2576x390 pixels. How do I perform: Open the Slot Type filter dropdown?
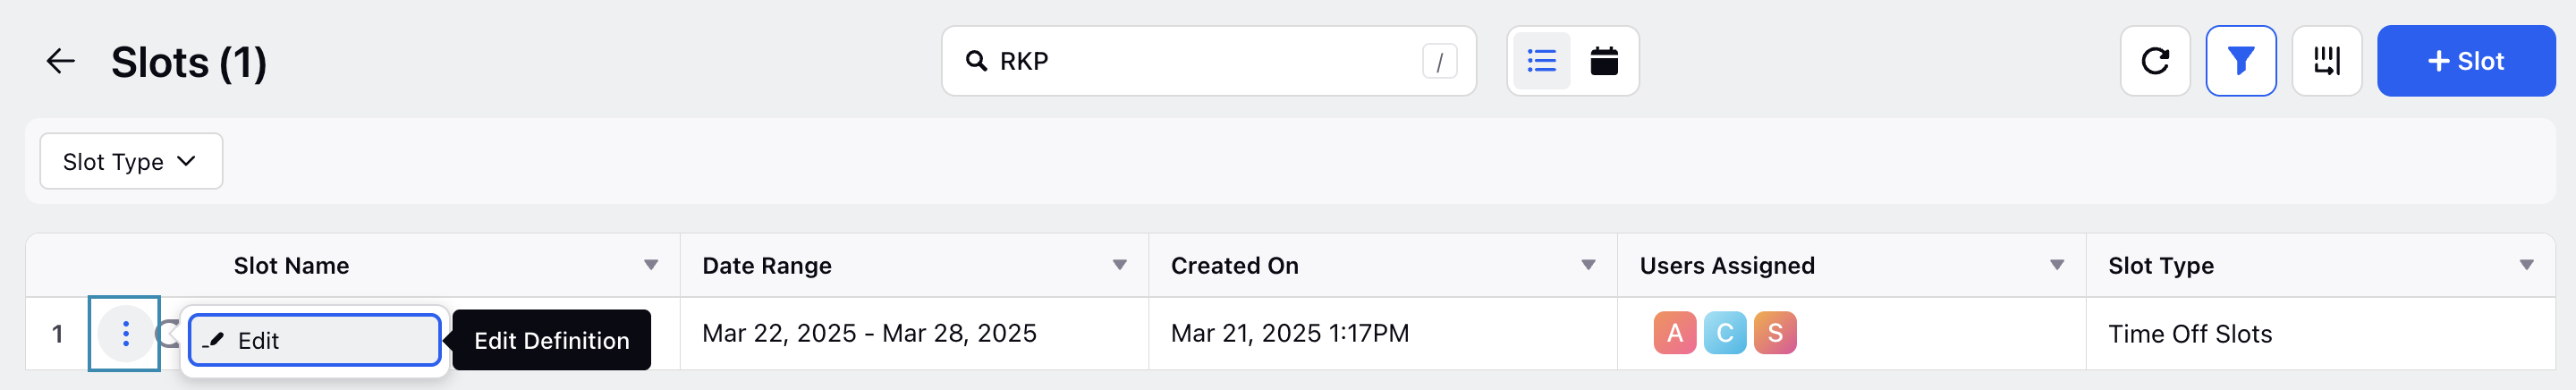(x=131, y=161)
